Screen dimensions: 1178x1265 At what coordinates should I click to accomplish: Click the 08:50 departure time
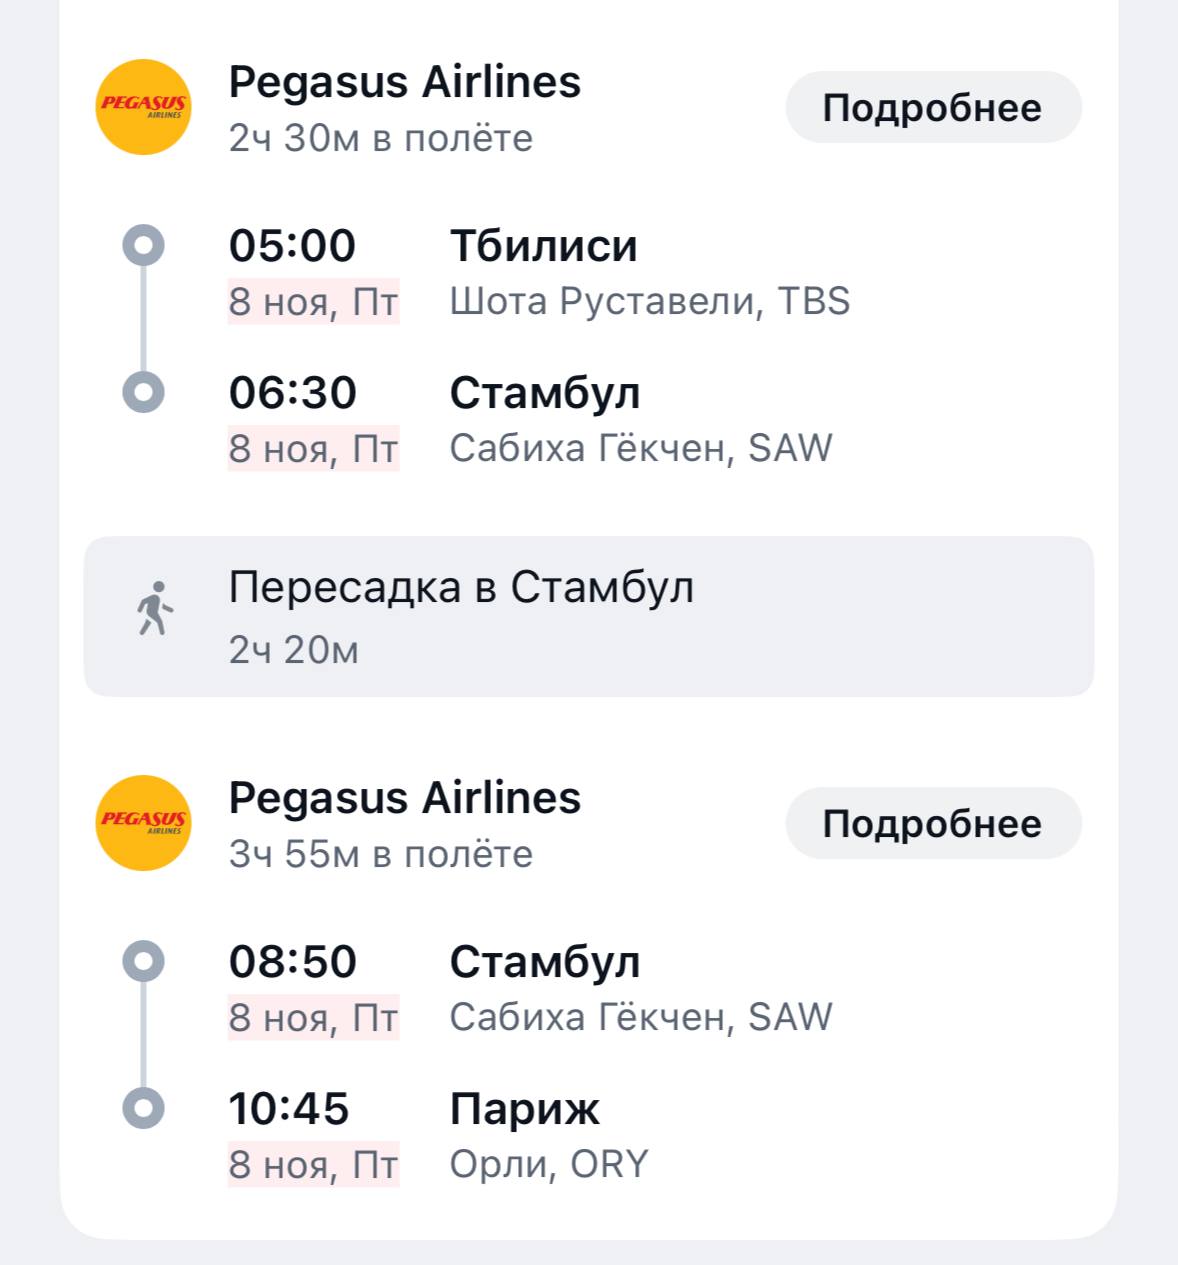tap(292, 962)
